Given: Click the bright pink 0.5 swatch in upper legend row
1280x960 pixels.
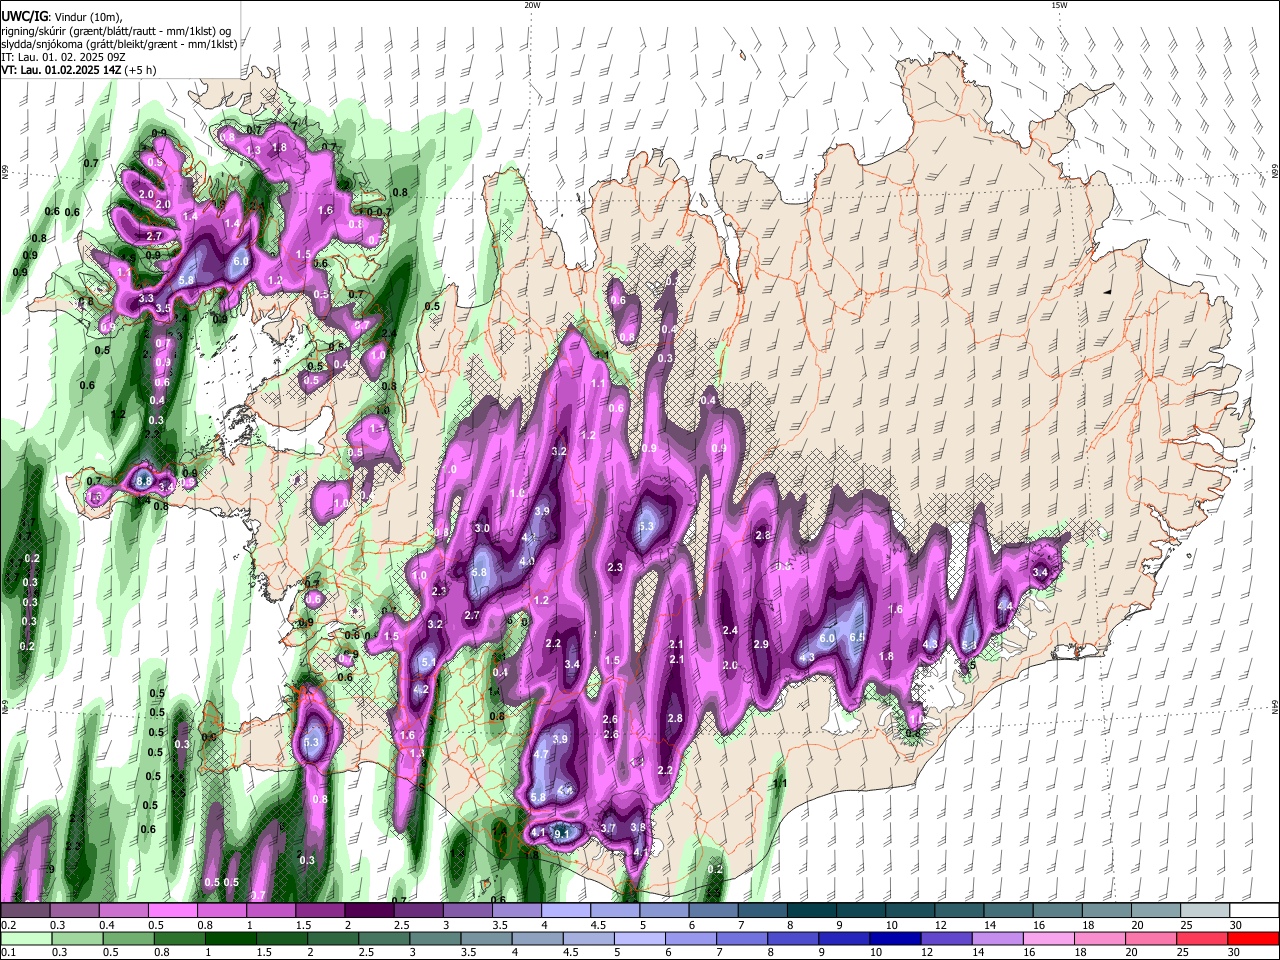Looking at the screenshot, I should click(172, 911).
